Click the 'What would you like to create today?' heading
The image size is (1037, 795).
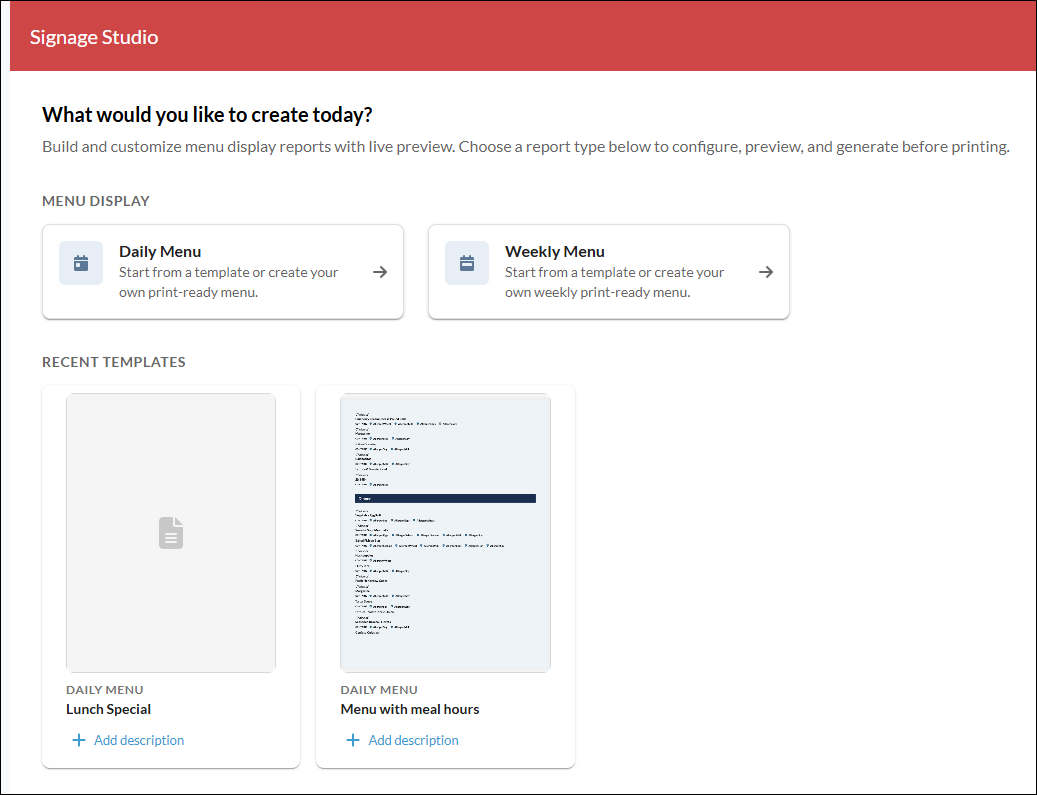[x=207, y=115]
